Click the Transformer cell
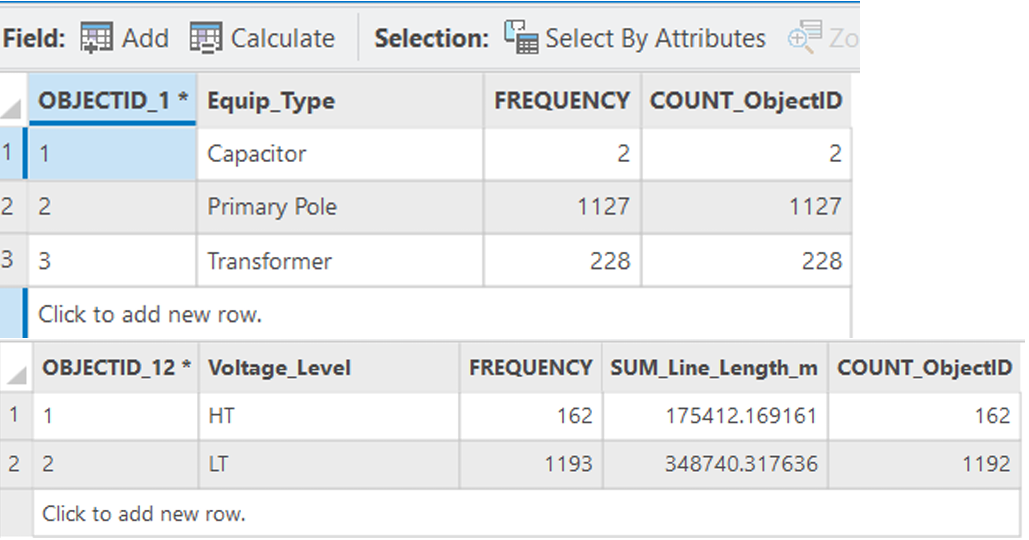The width and height of the screenshot is (1029, 540). point(340,260)
